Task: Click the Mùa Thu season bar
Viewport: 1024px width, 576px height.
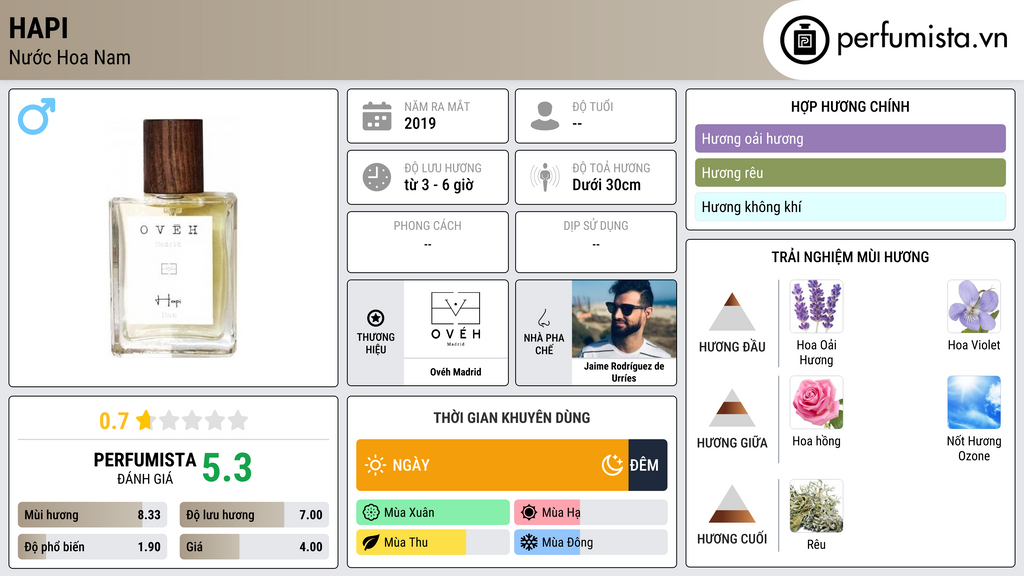Action: coord(433,542)
